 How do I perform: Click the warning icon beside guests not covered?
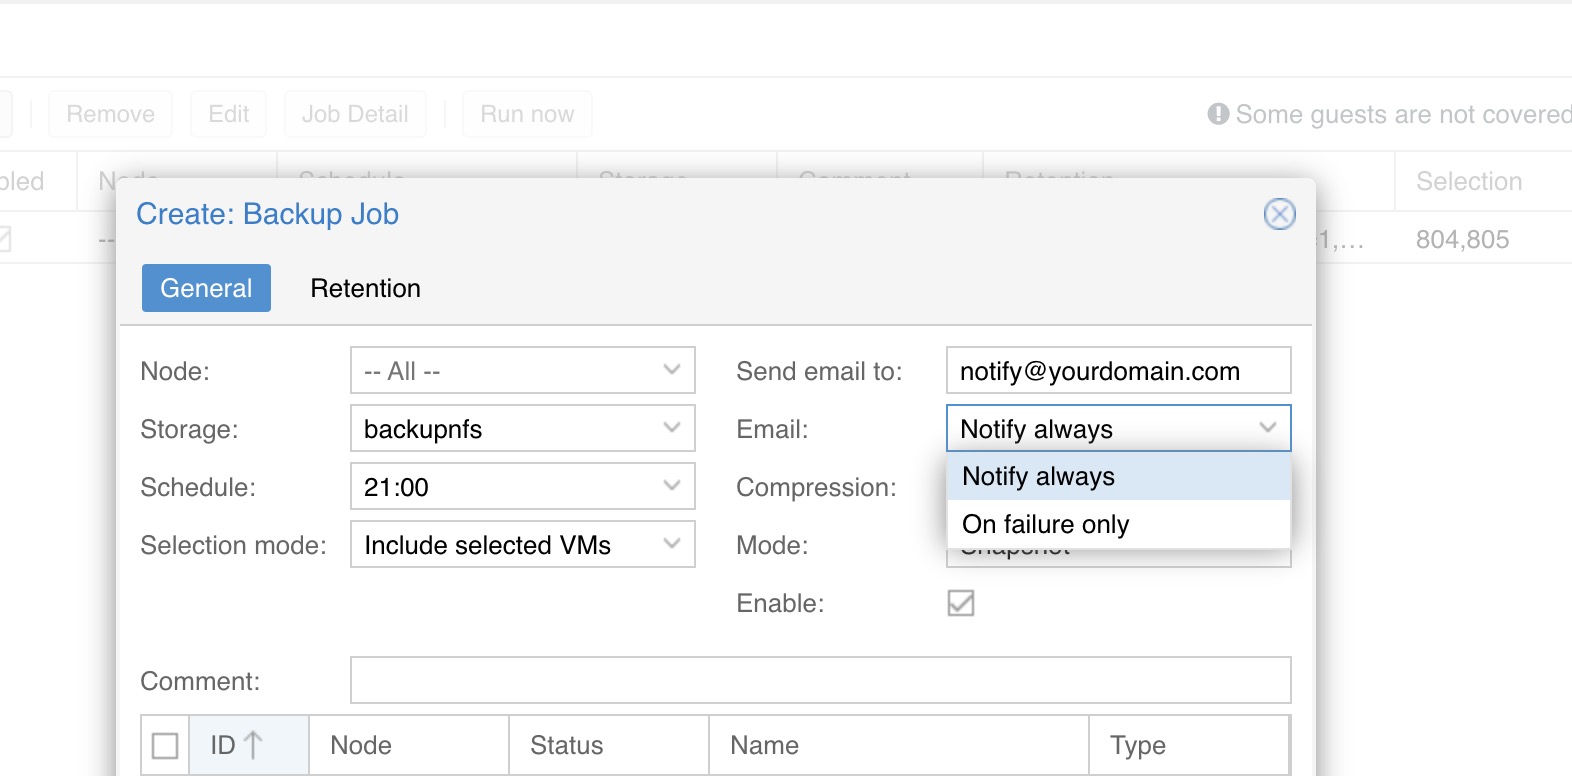[x=1217, y=114]
